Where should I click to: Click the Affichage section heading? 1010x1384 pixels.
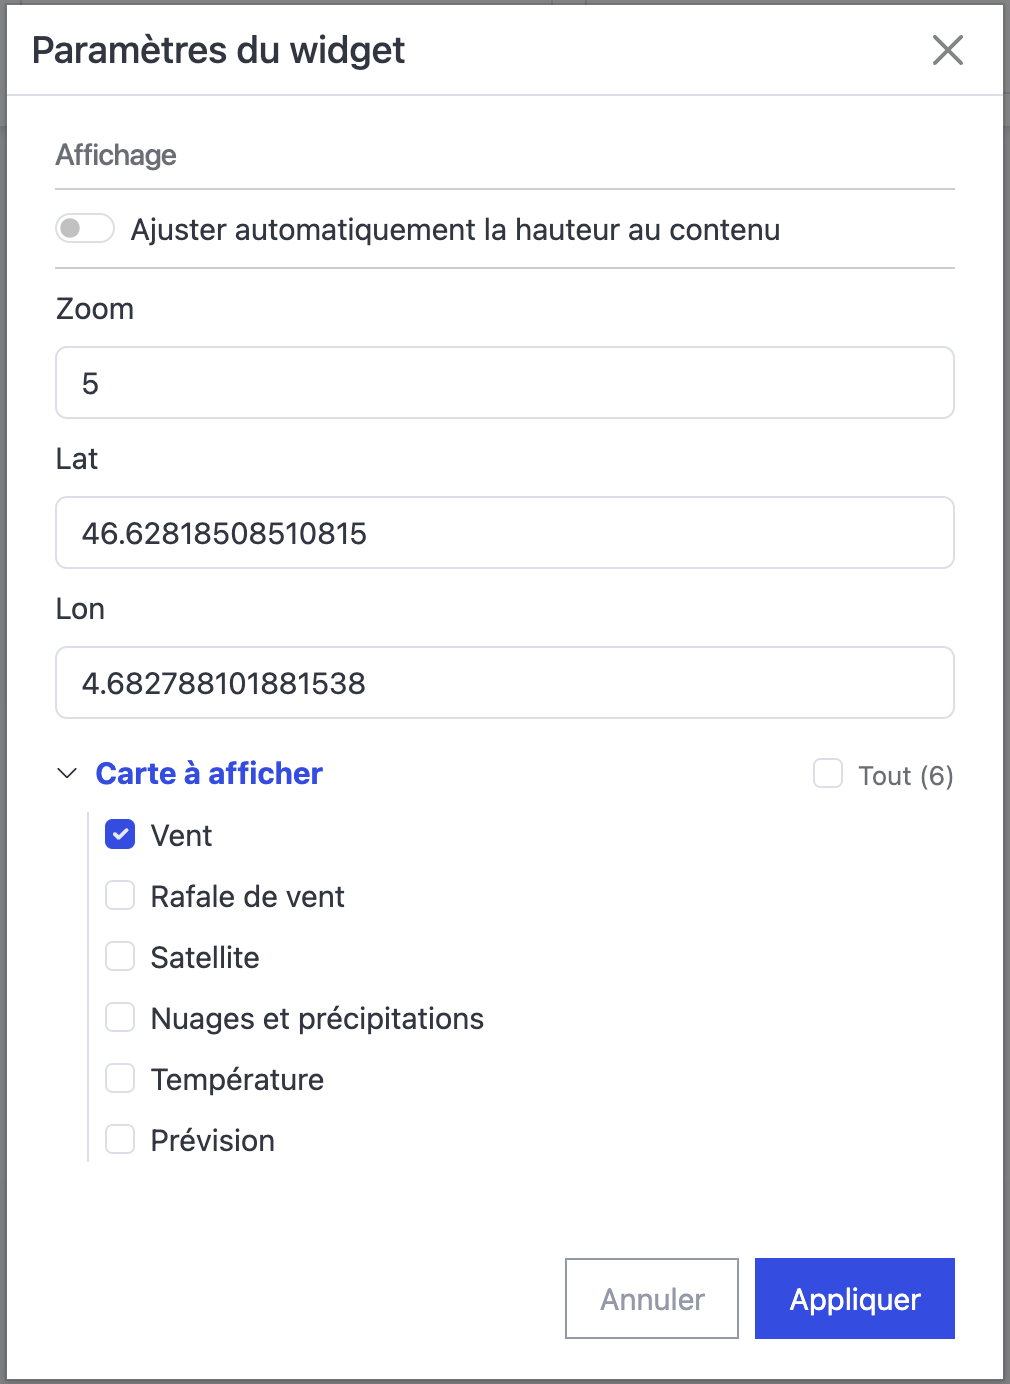[x=116, y=155]
